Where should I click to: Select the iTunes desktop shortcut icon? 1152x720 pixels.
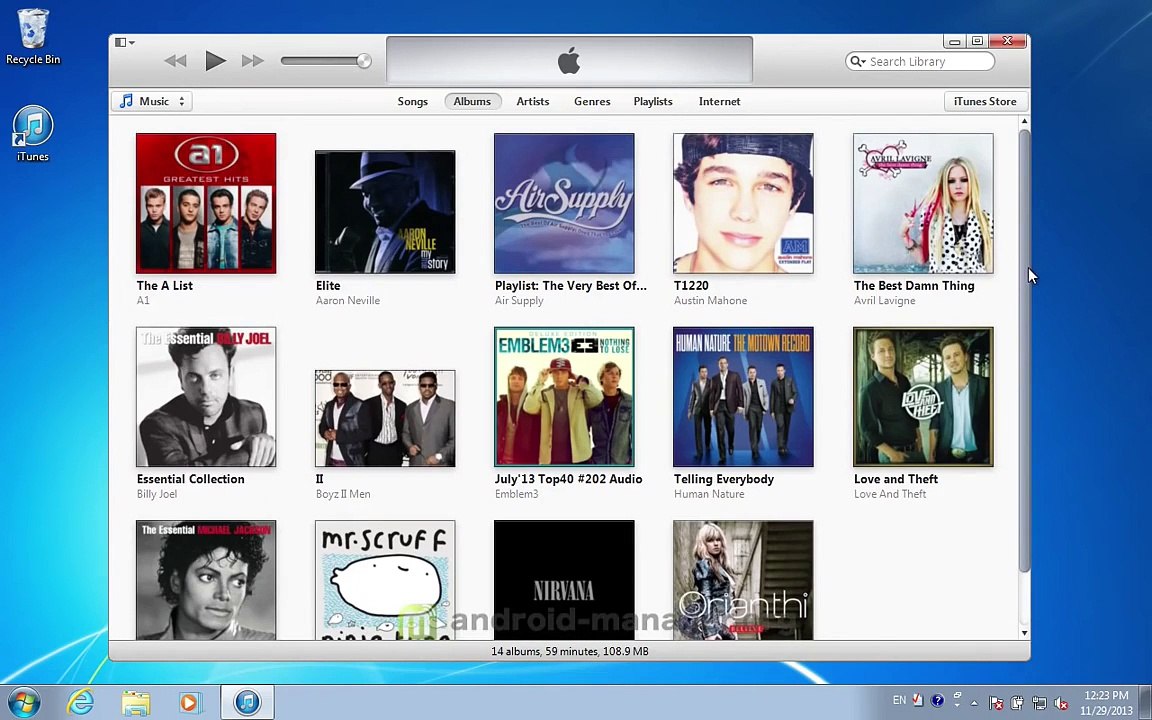(33, 133)
